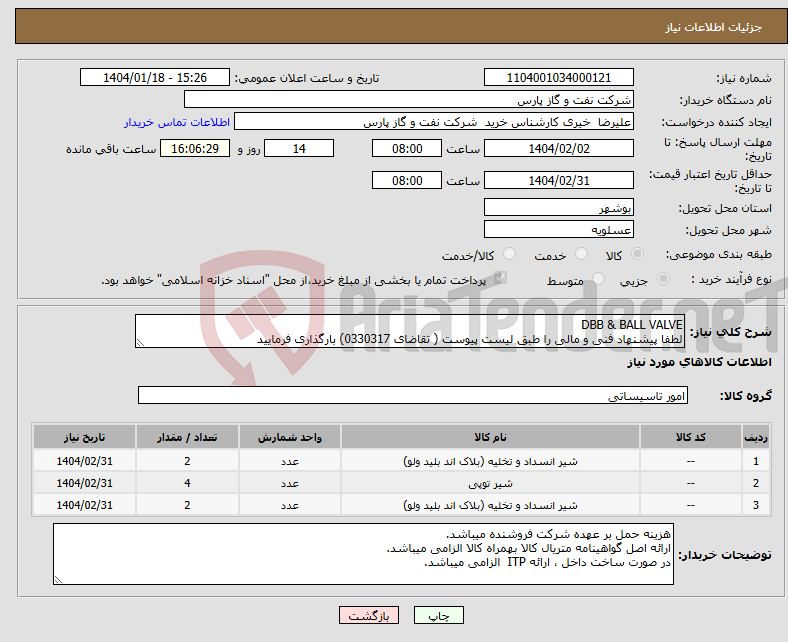Open the اطلاعات تماس خریدار link
This screenshot has height=642, width=788.
point(177,122)
